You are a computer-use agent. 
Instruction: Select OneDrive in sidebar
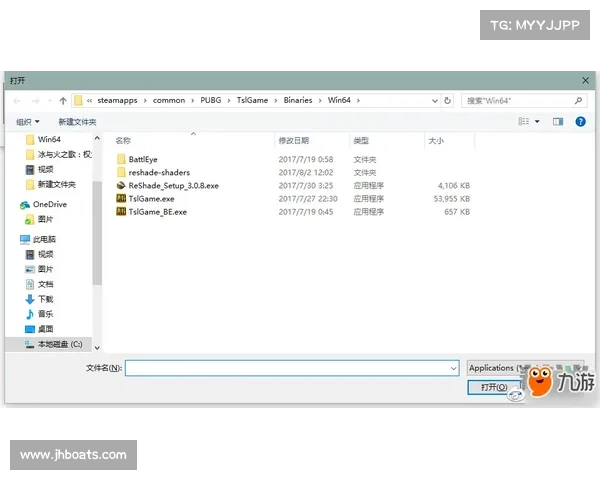pos(44,204)
